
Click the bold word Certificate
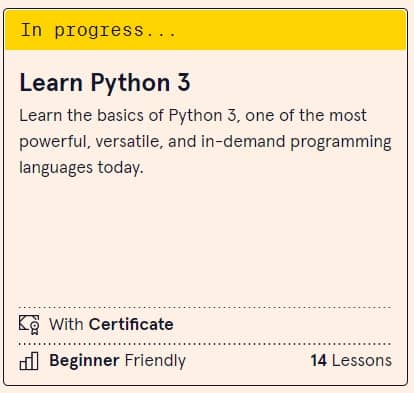[131, 324]
